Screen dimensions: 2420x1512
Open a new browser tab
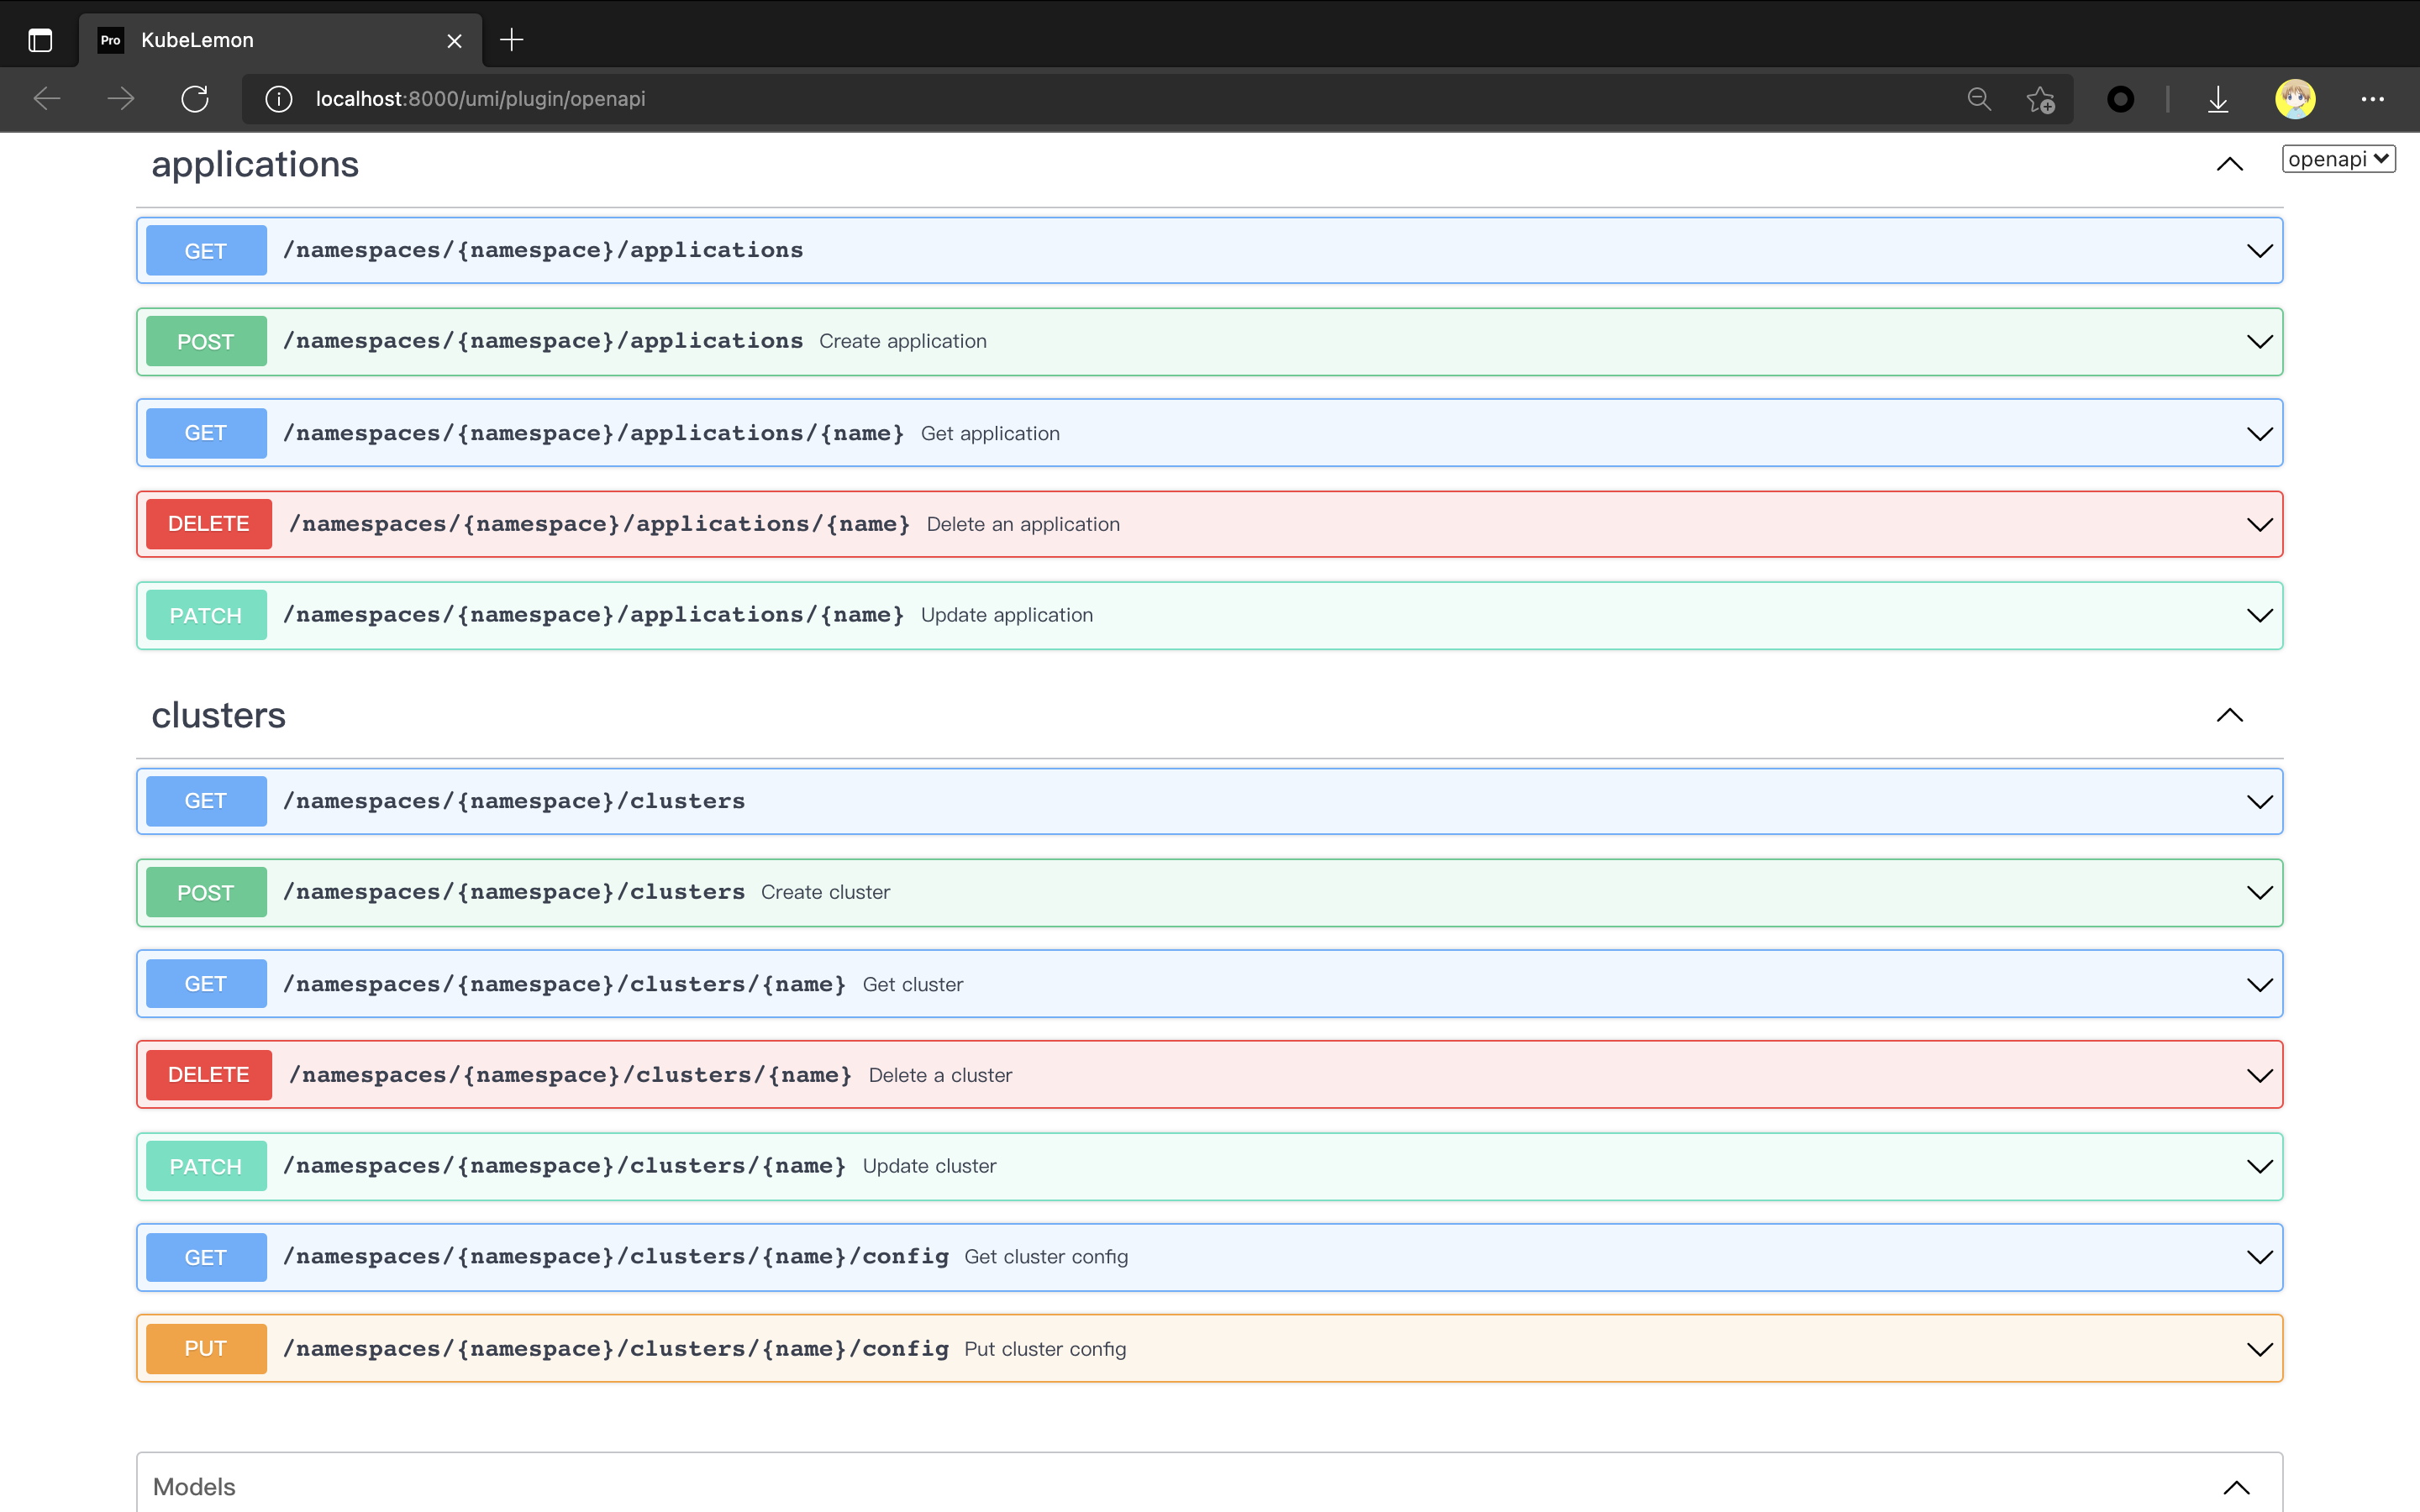point(511,40)
